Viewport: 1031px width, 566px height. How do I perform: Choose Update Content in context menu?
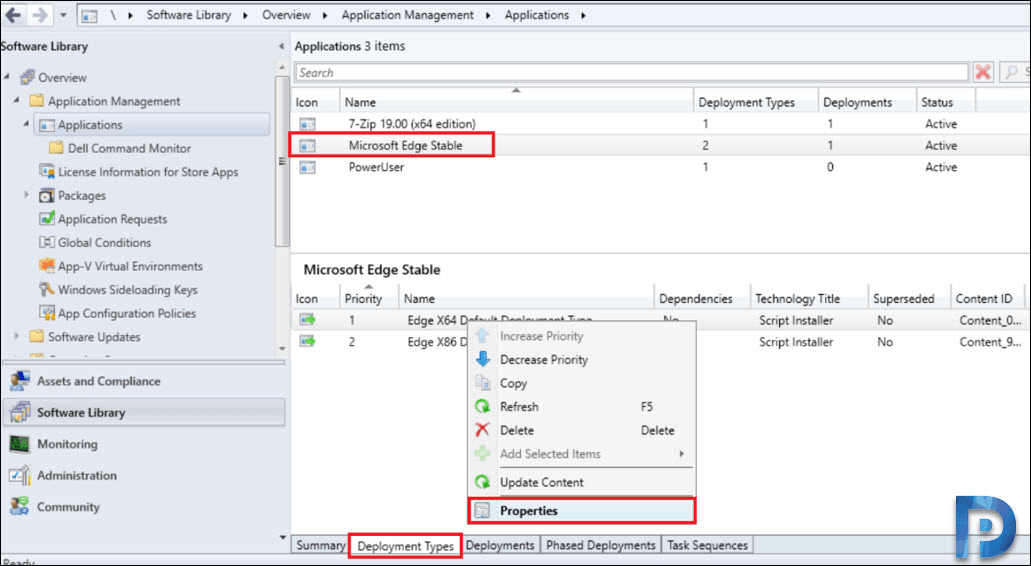[582, 483]
